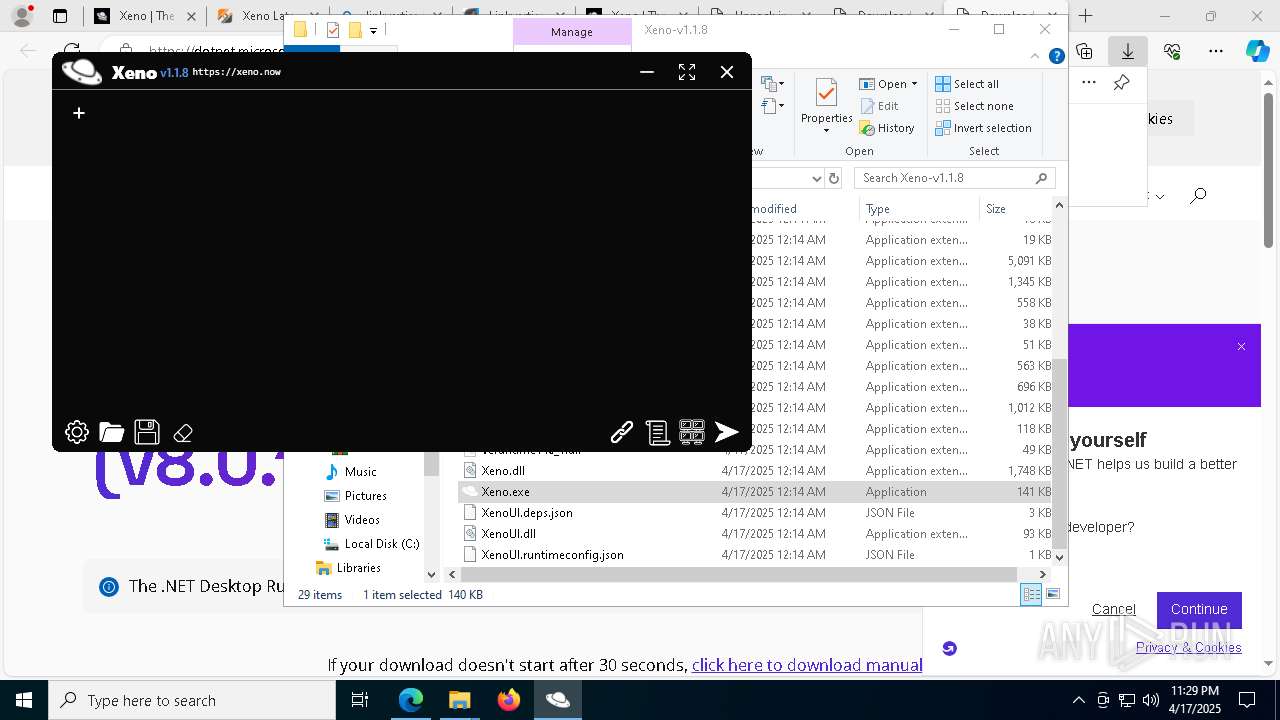Pin the Edge downloads panel
This screenshot has width=1280, height=720.
(1122, 83)
